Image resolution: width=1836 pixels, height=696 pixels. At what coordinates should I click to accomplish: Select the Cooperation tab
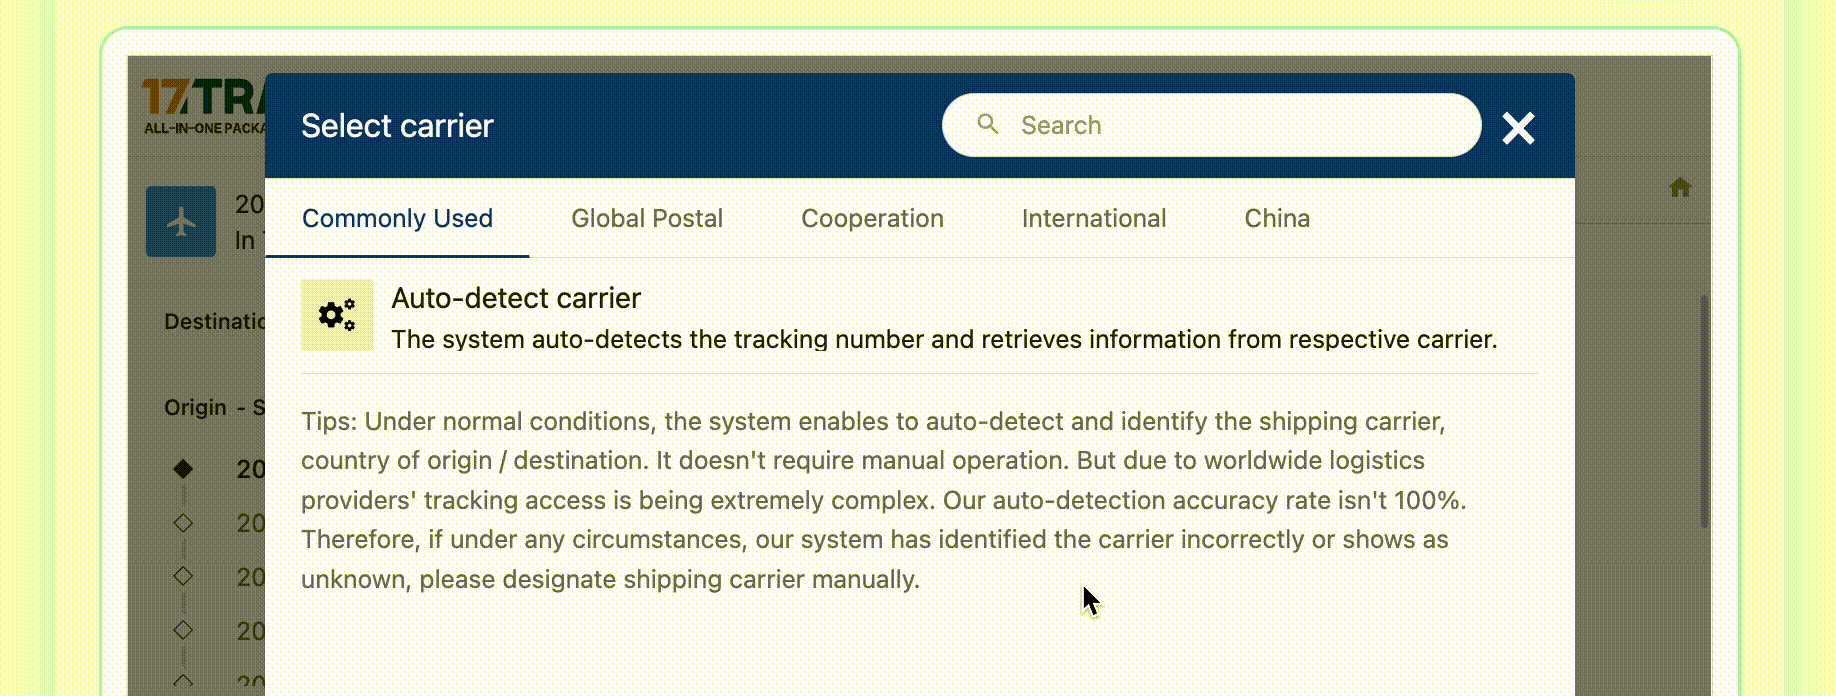(x=872, y=218)
